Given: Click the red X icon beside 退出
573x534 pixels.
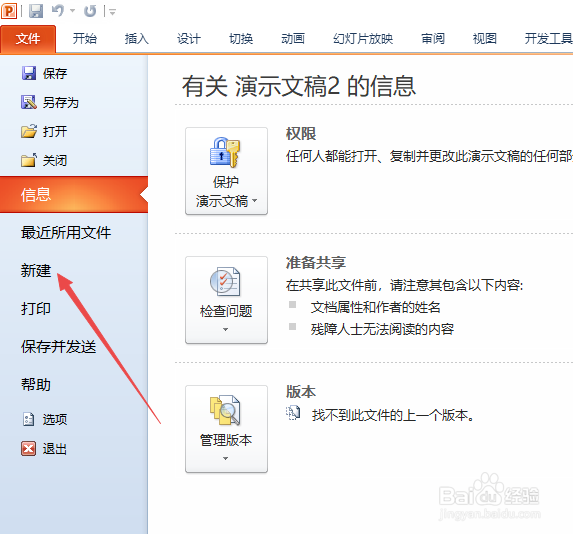Looking at the screenshot, I should (x=29, y=448).
